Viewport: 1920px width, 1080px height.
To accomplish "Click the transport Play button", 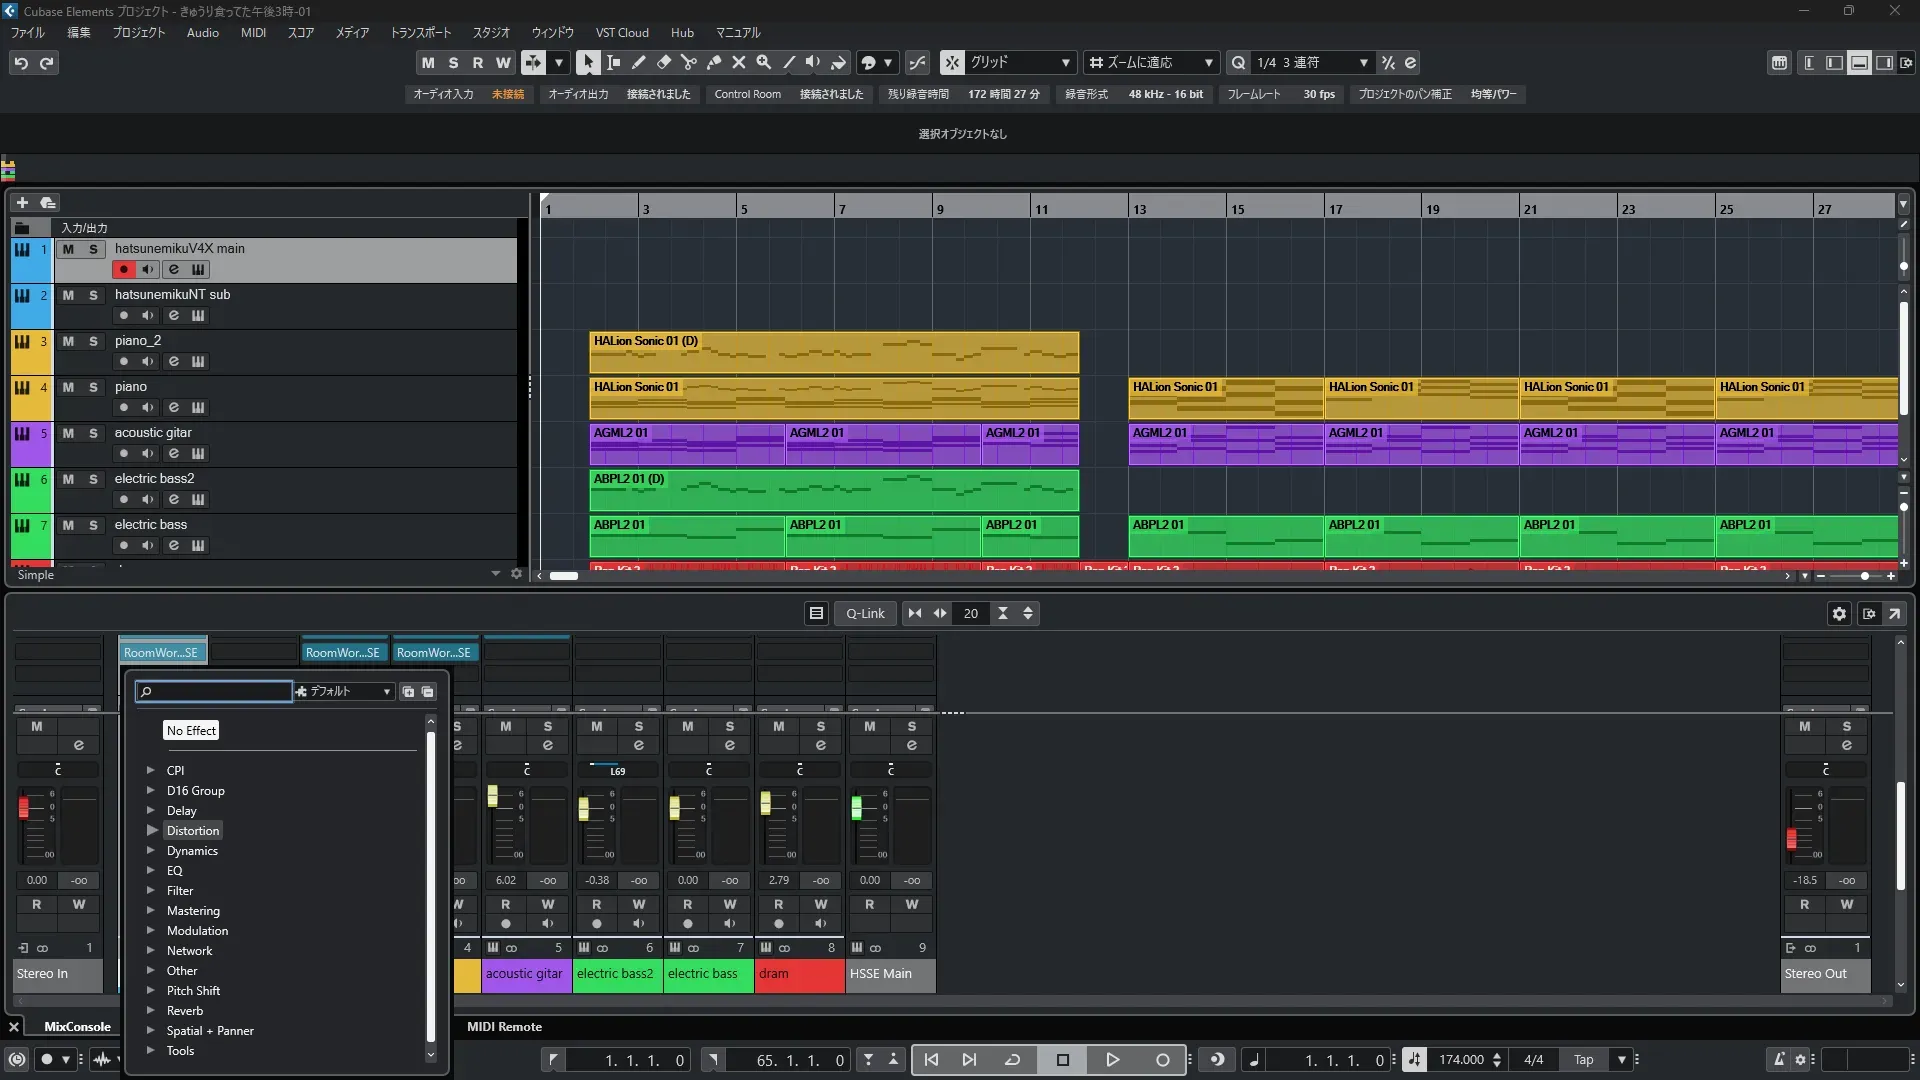I will pos(1112,1060).
